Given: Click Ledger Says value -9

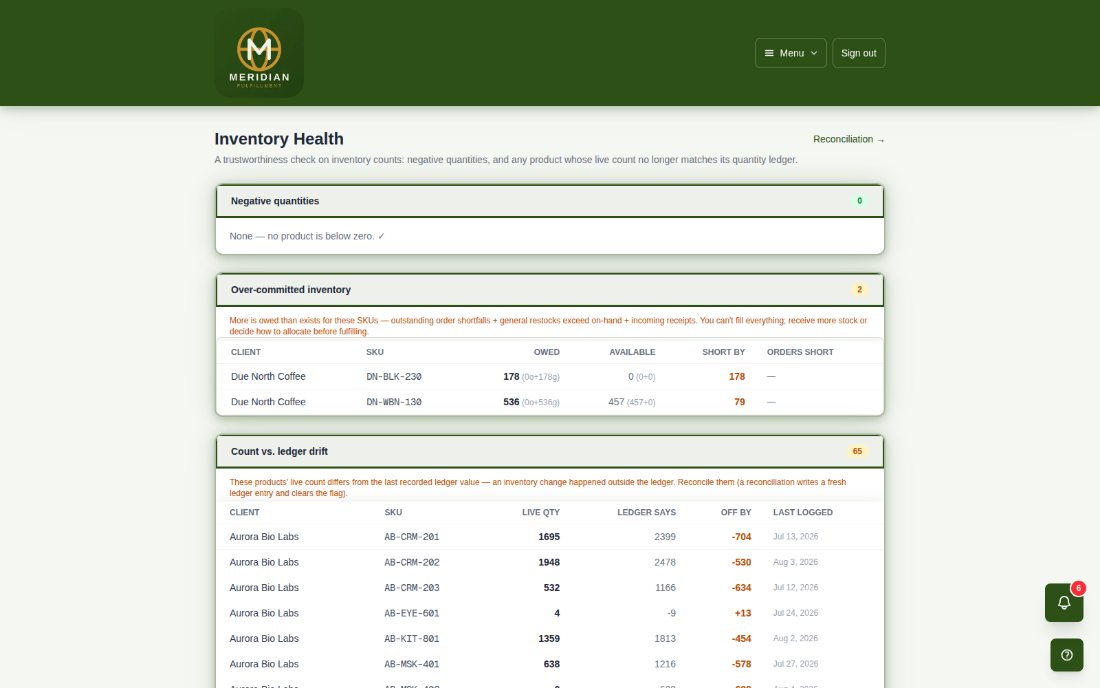Looking at the screenshot, I should [671, 614].
